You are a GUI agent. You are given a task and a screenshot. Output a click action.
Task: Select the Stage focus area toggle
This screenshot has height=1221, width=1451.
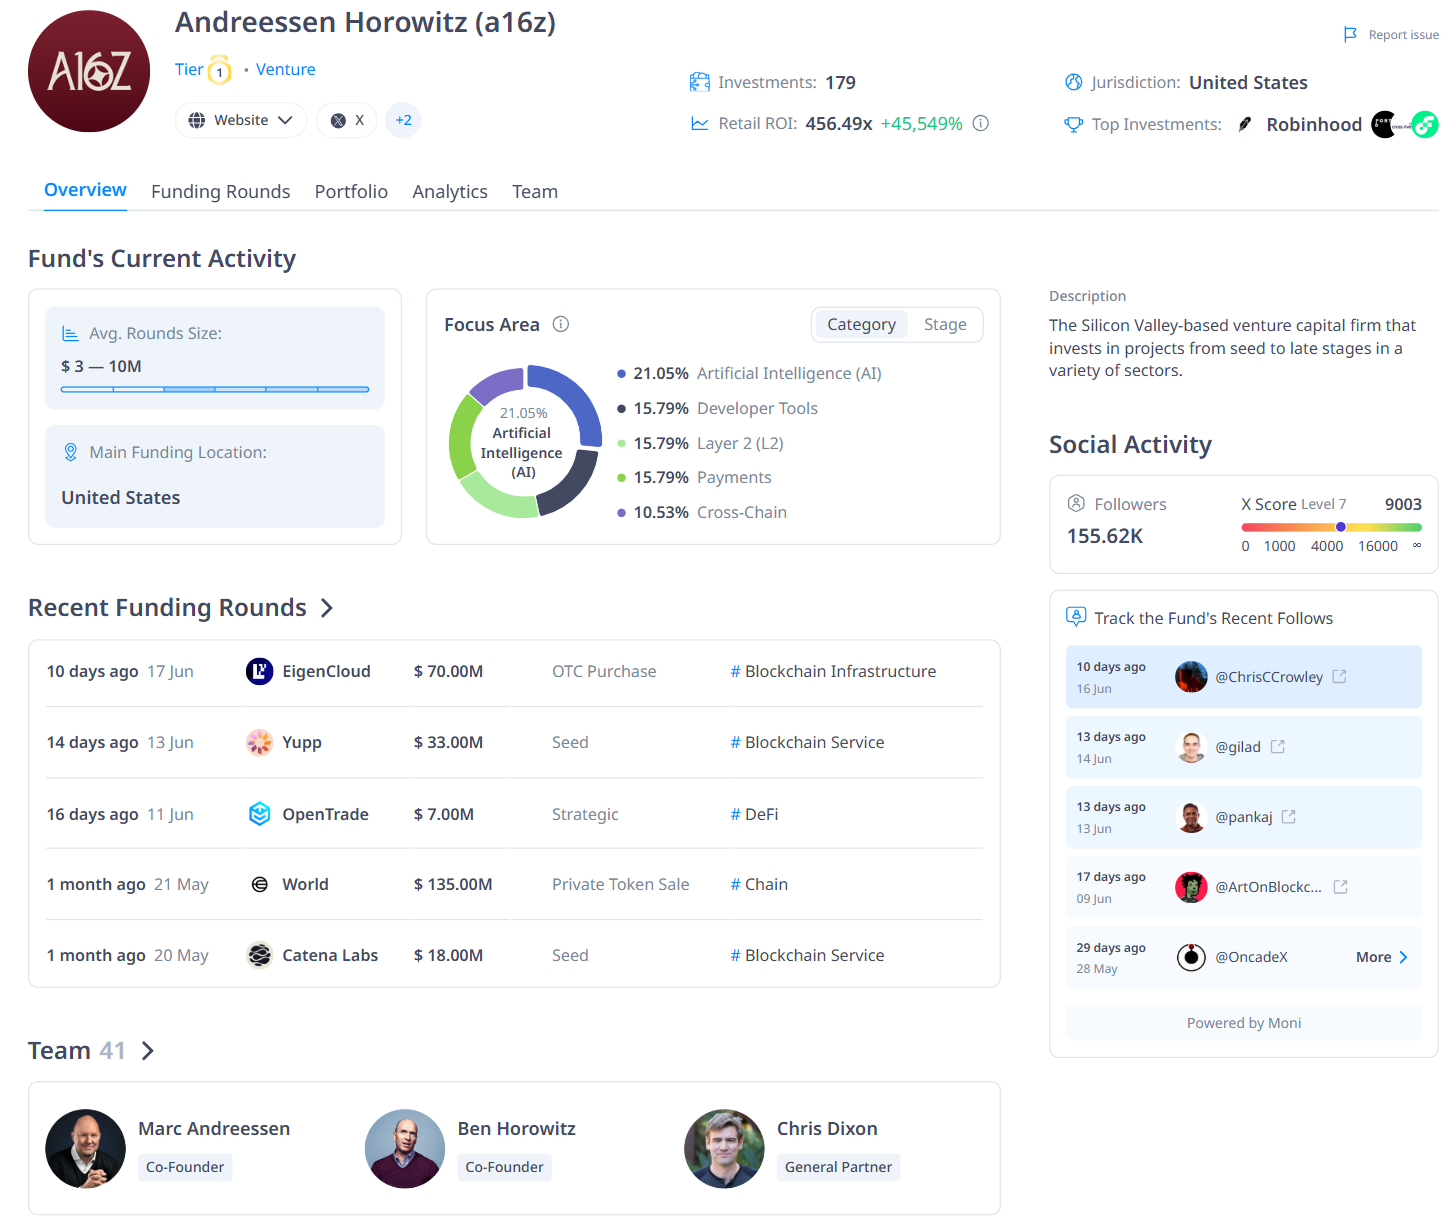tap(945, 324)
